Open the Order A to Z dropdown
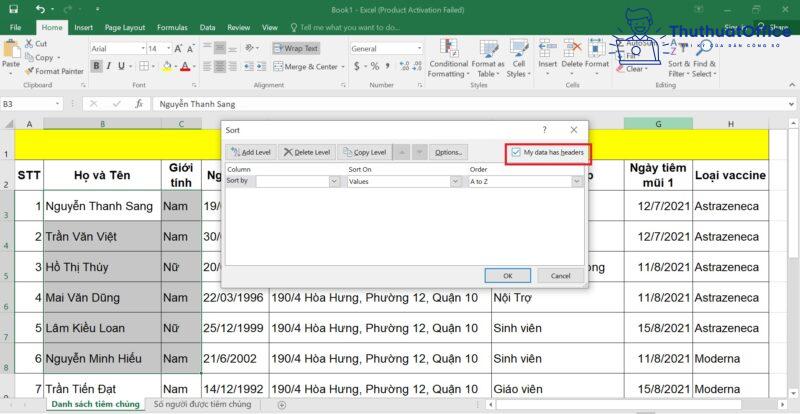Screen dimensions: 800x414 577,181
